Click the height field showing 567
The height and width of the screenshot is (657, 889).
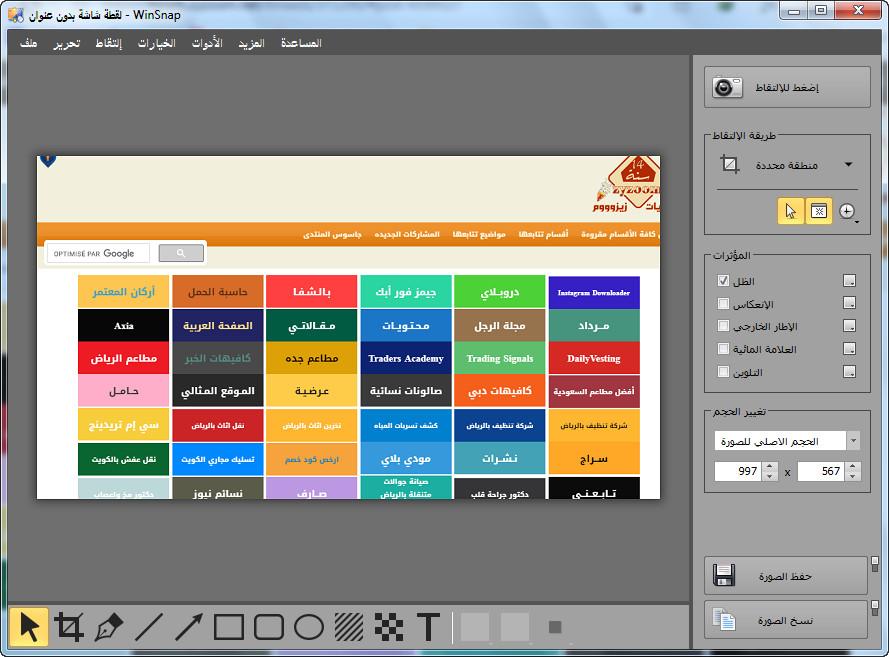click(x=822, y=471)
